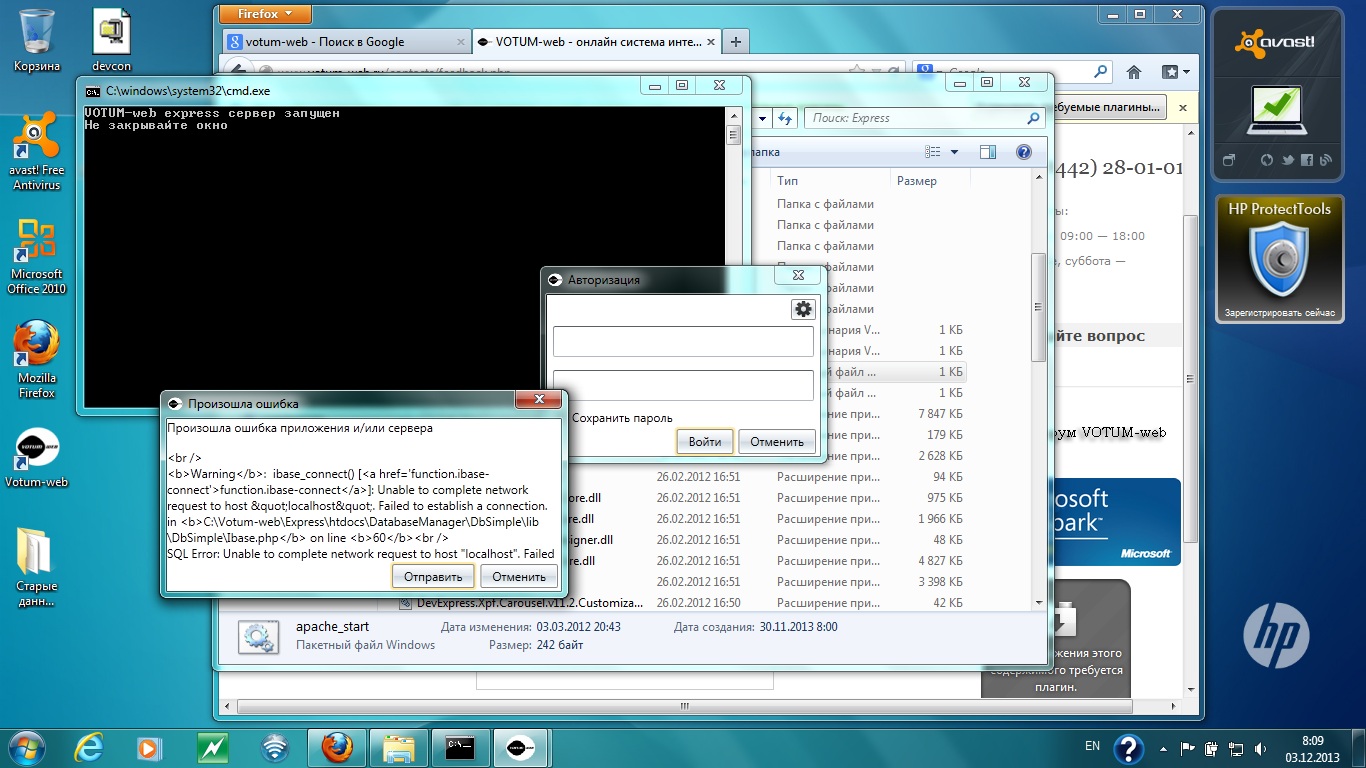Open the wireless connection taskbar icon
Viewport: 1366px width, 768px height.
click(274, 747)
